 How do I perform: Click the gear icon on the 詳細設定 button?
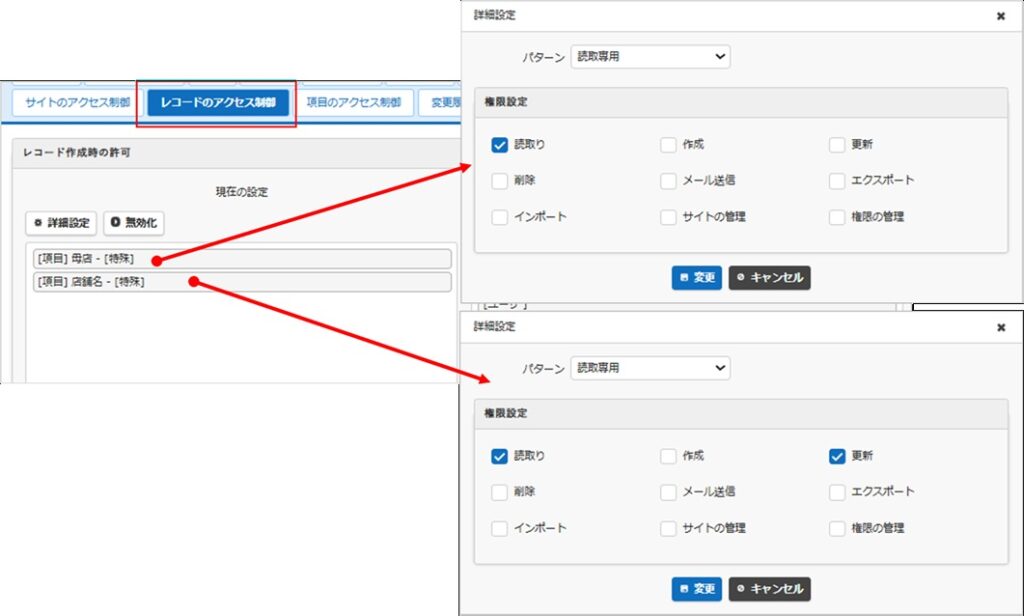click(x=38, y=222)
